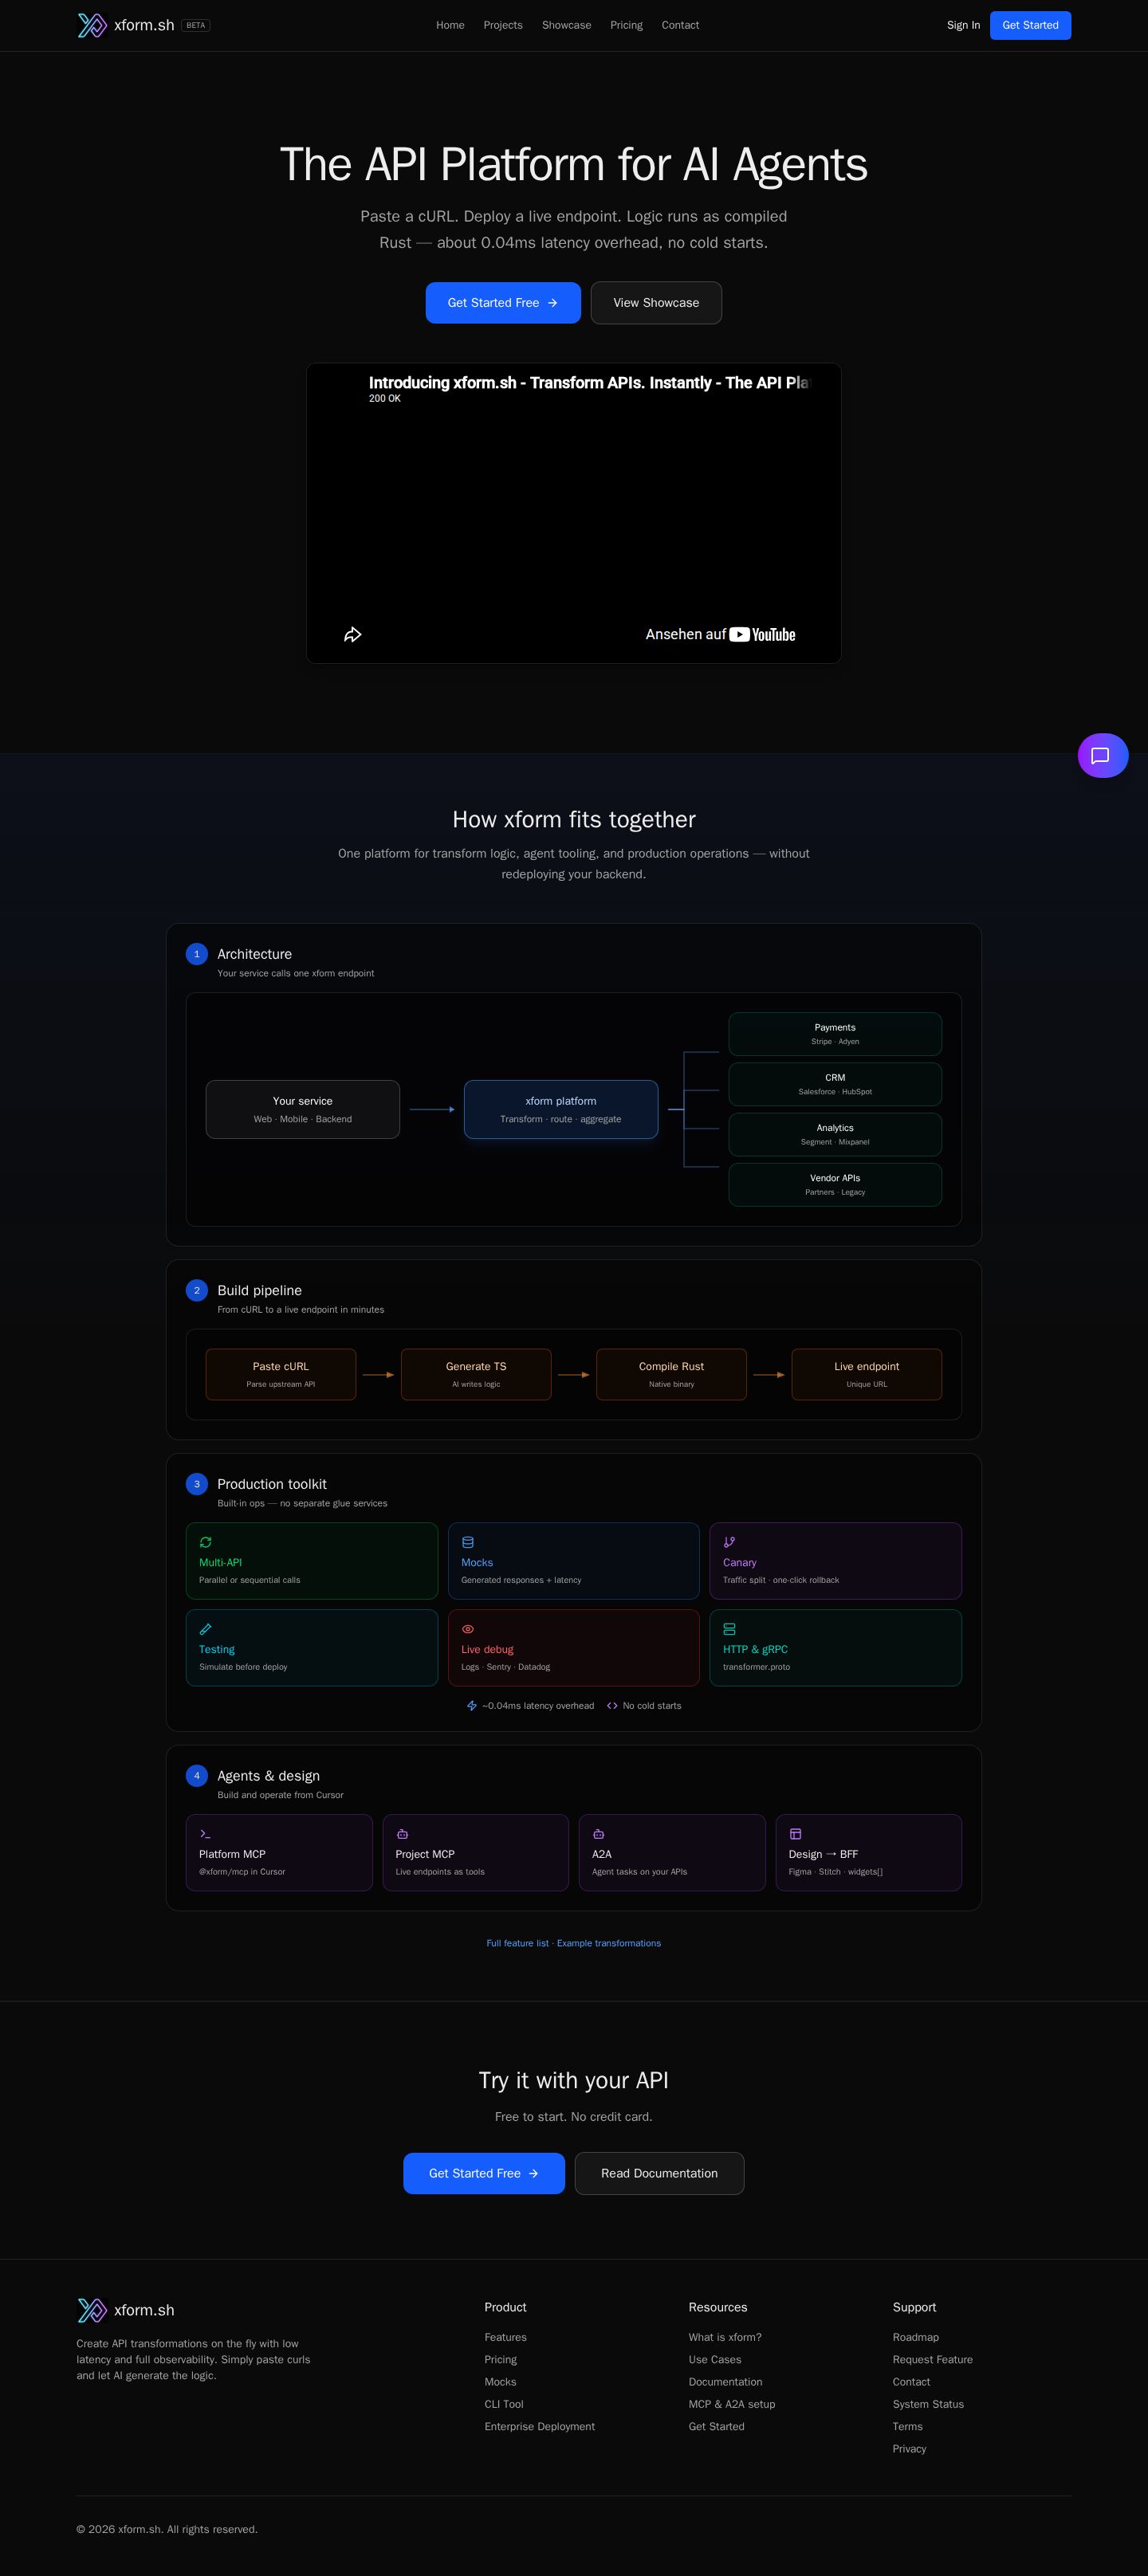
Task: Open System Status in footer
Action: coord(928,2404)
